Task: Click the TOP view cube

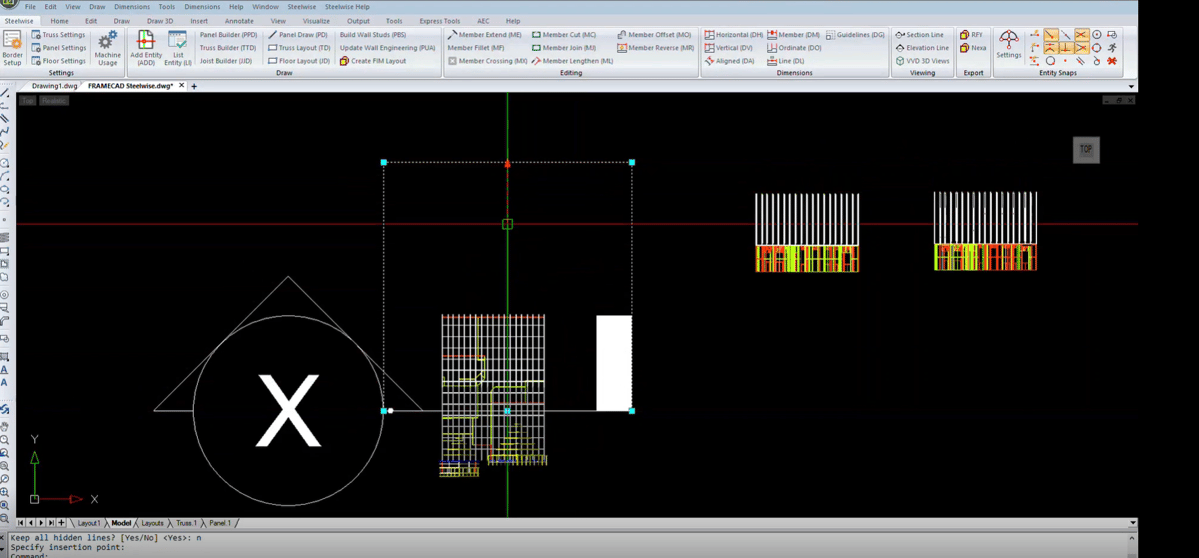Action: (1086, 150)
